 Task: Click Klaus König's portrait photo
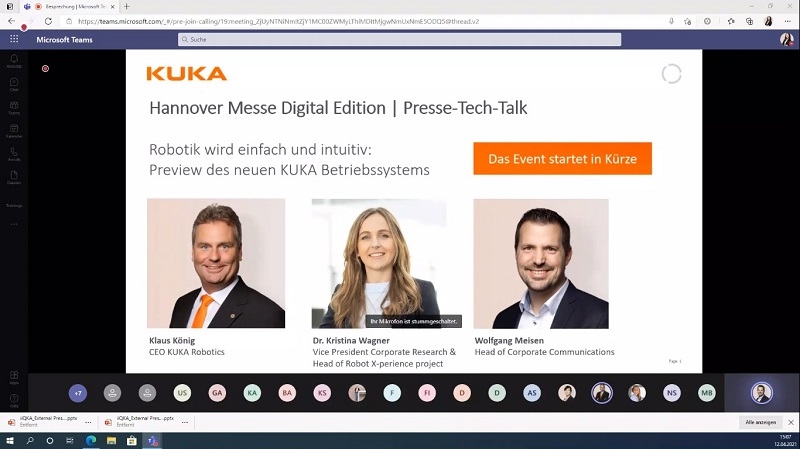(x=216, y=263)
